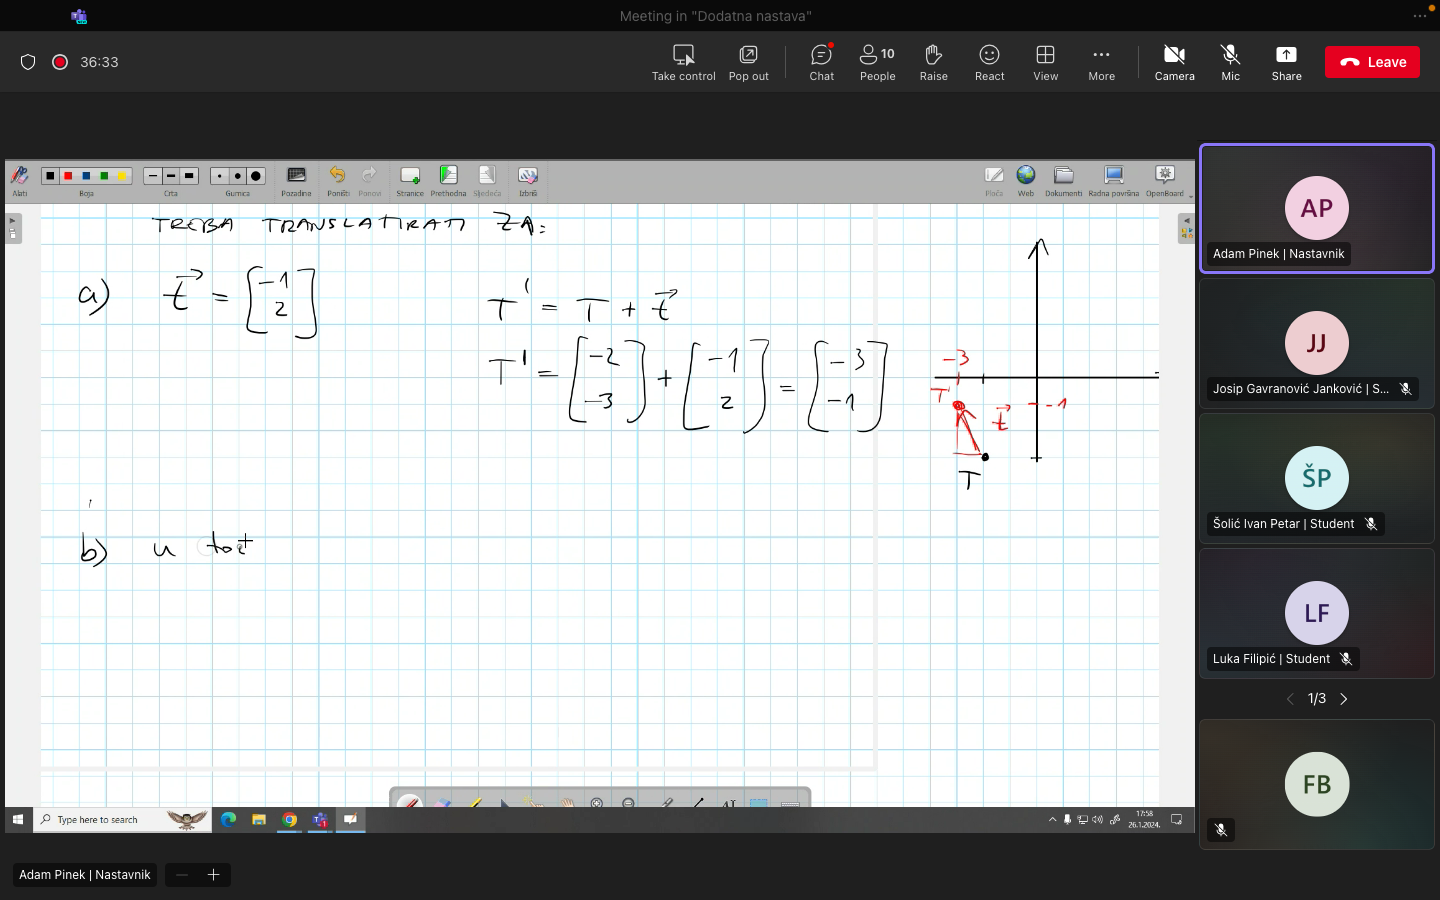Open the More options menu
This screenshot has height=900, width=1440.
[1102, 62]
